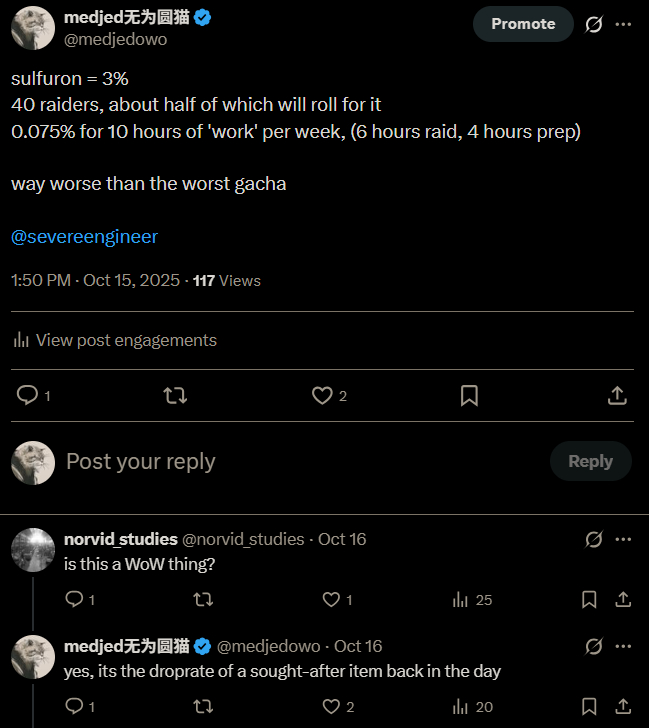Open the norvid_studies profile avatar
649x728 pixels.
coord(33,549)
